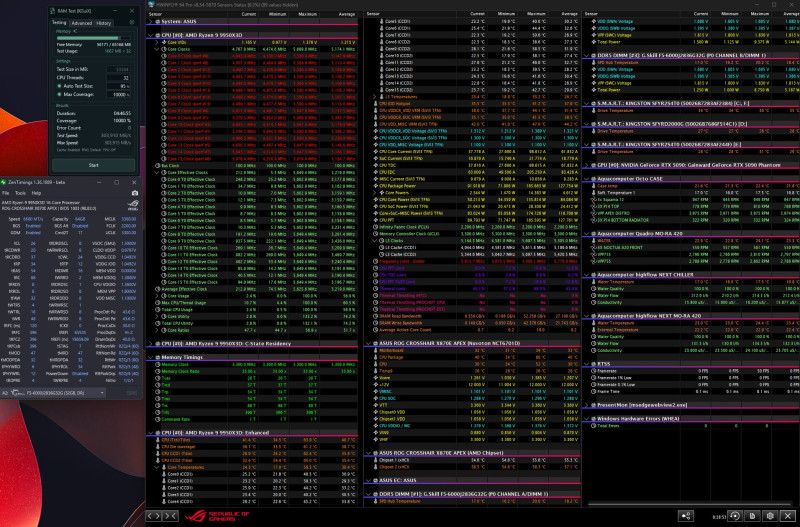This screenshot has height=527, width=800.
Task: Collapse the Aquacomputer Octo CASE group
Action: tap(587, 179)
